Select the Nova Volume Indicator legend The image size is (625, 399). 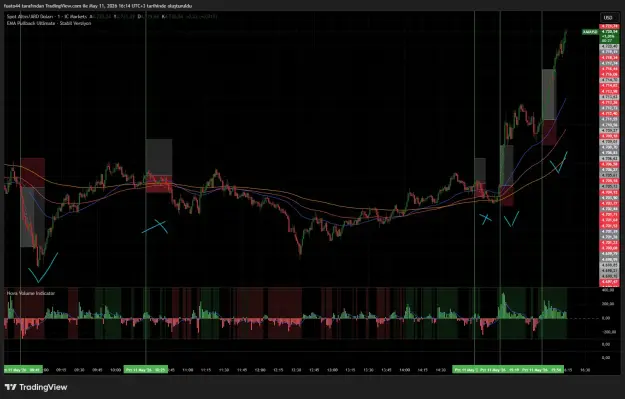point(31,293)
